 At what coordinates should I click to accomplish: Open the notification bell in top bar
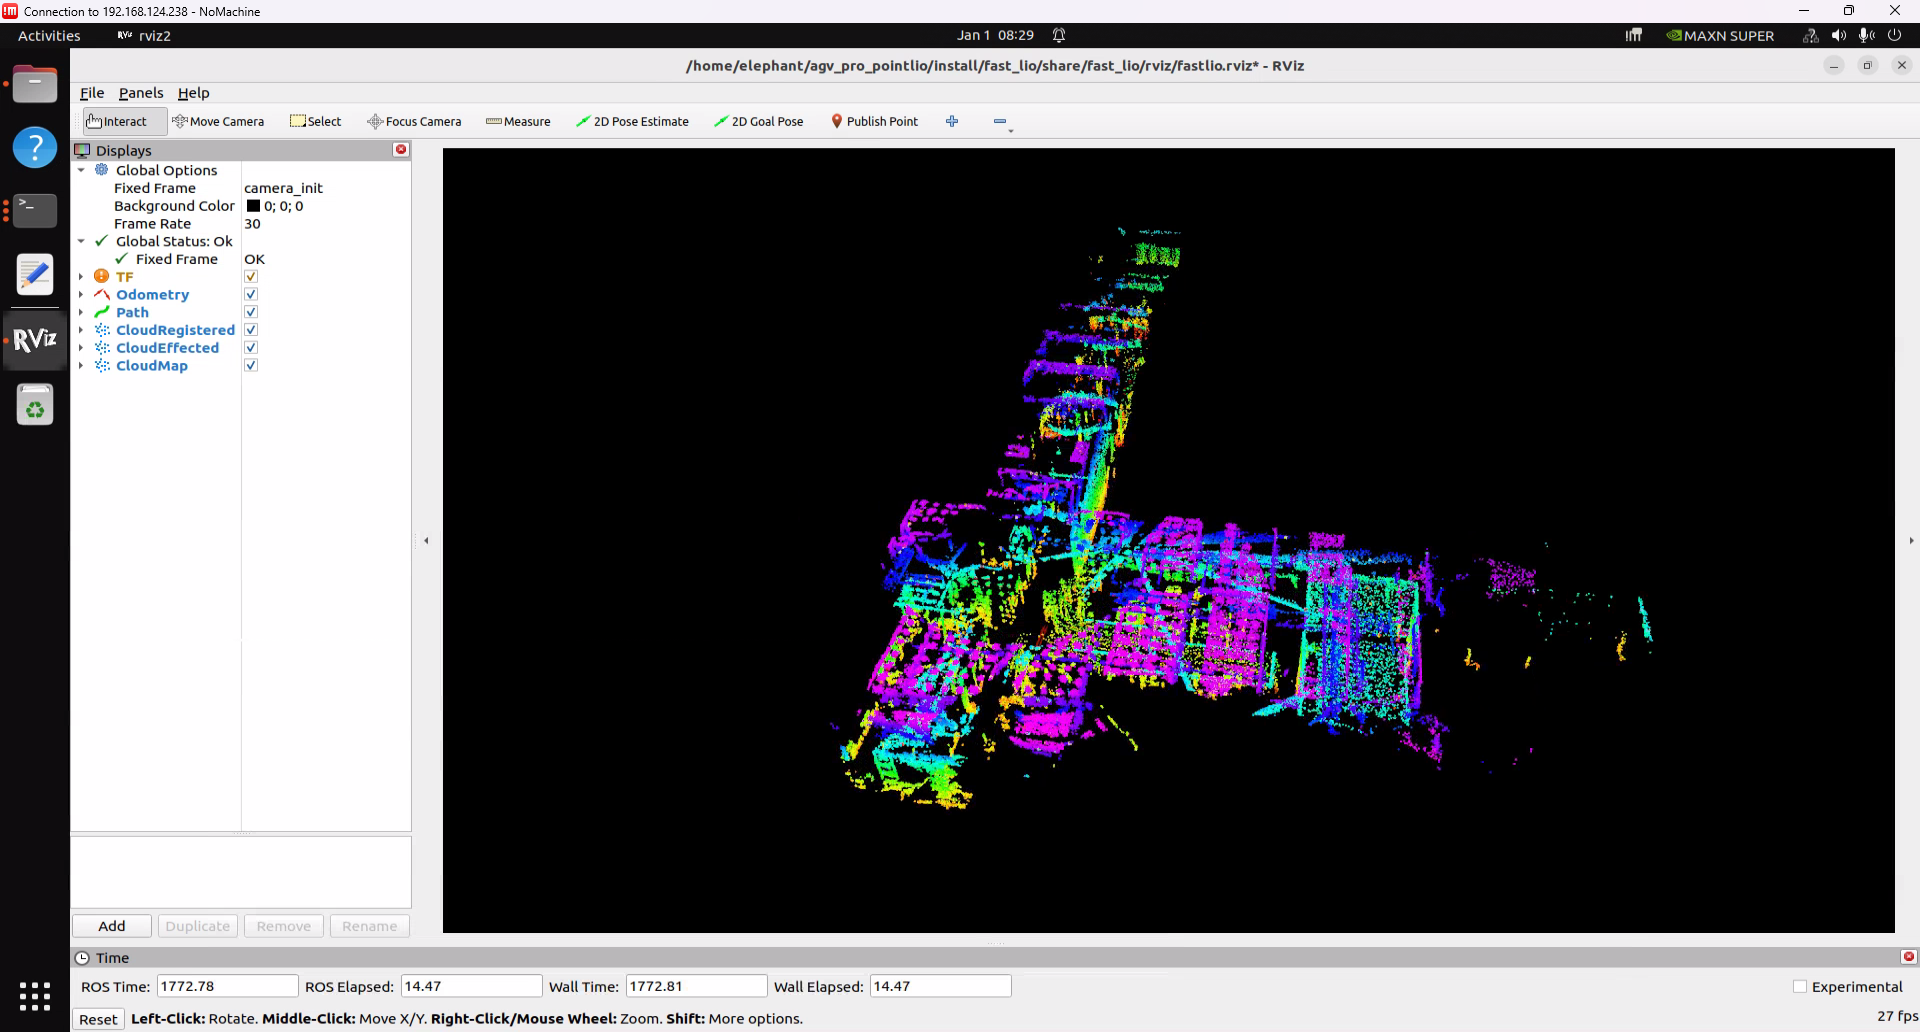[1059, 35]
